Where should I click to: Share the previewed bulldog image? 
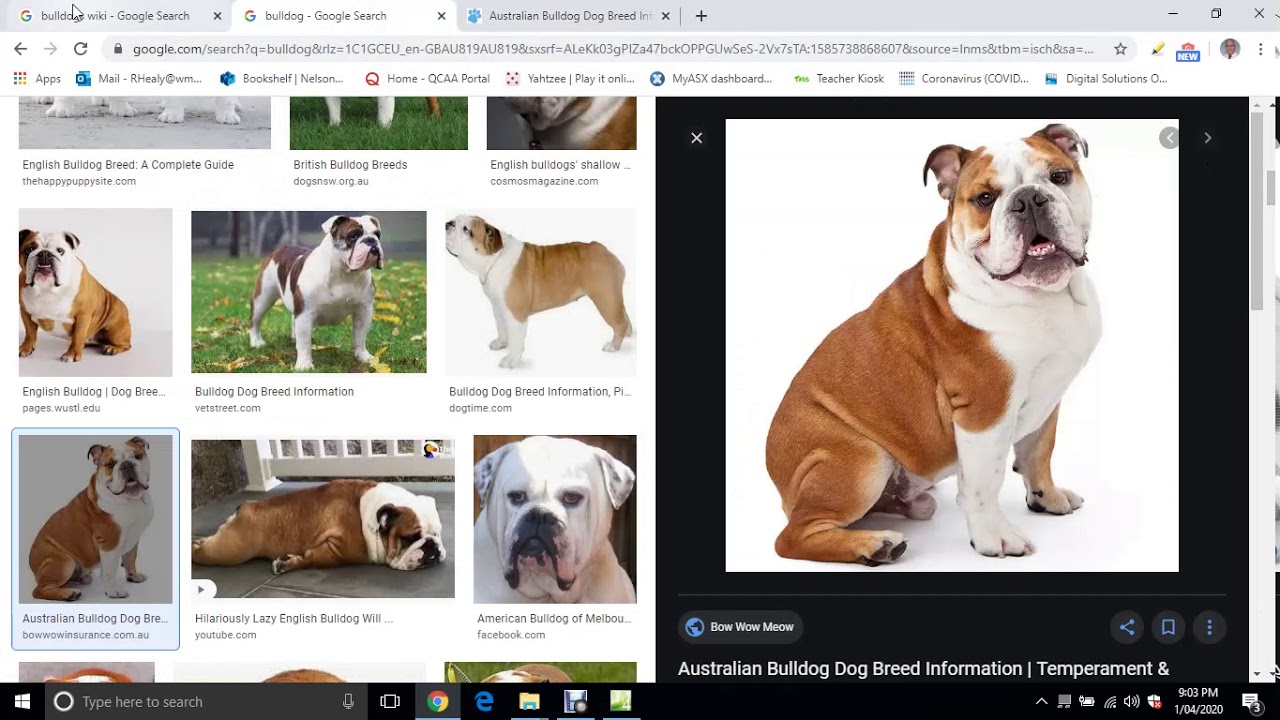point(1127,627)
